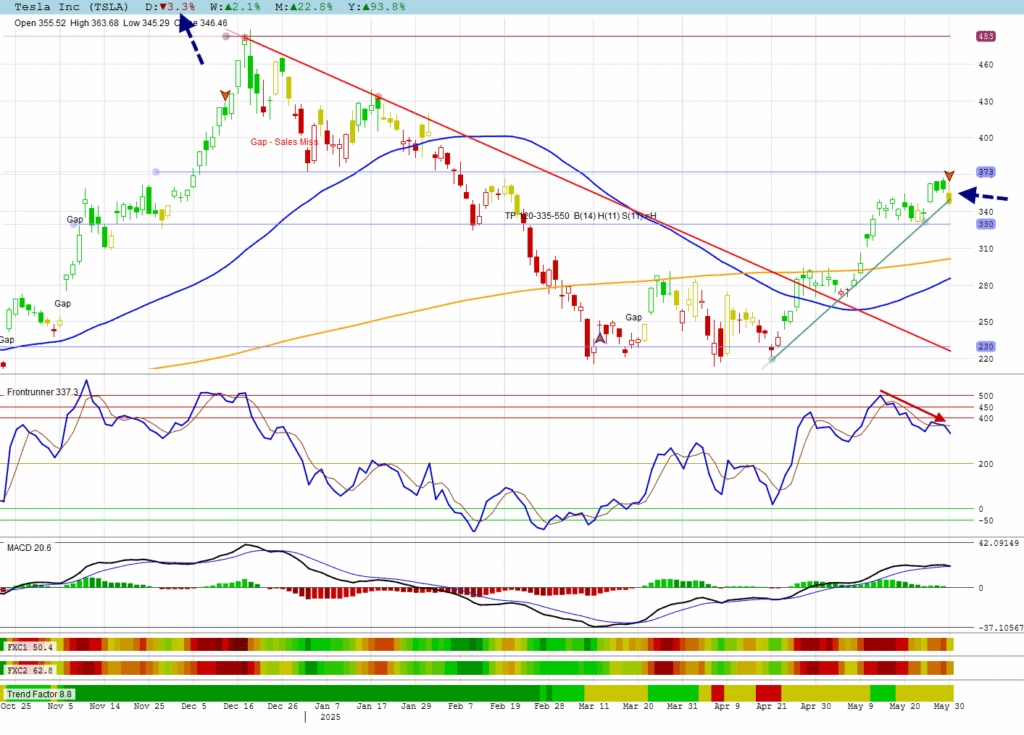The image size is (1024, 735).
Task: Click the yearly change Y: 93.8% value
Action: click(376, 7)
